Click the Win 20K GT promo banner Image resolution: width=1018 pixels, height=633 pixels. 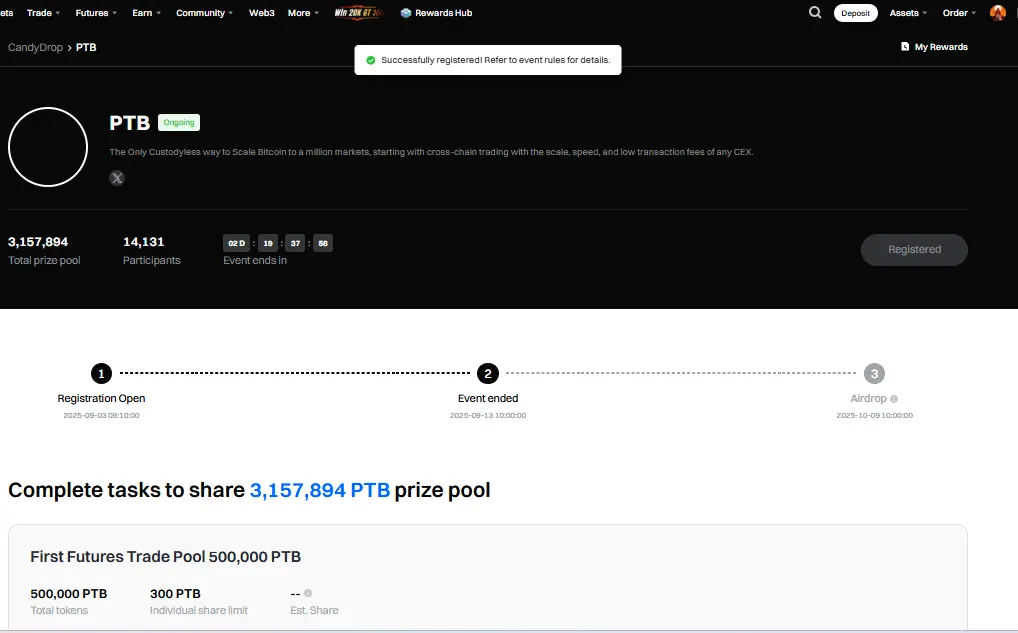click(x=358, y=12)
